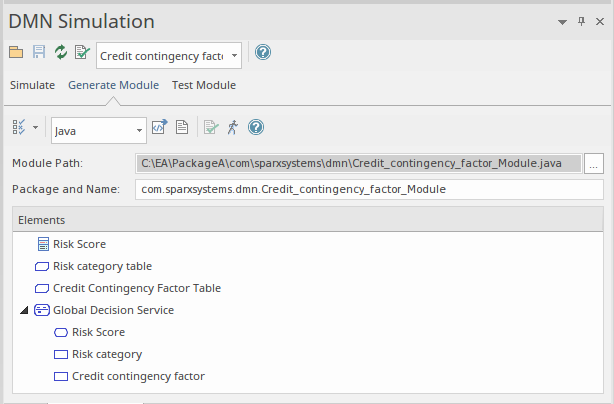Open the checklist options dropdown arrow
614x404 pixels.
click(36, 128)
